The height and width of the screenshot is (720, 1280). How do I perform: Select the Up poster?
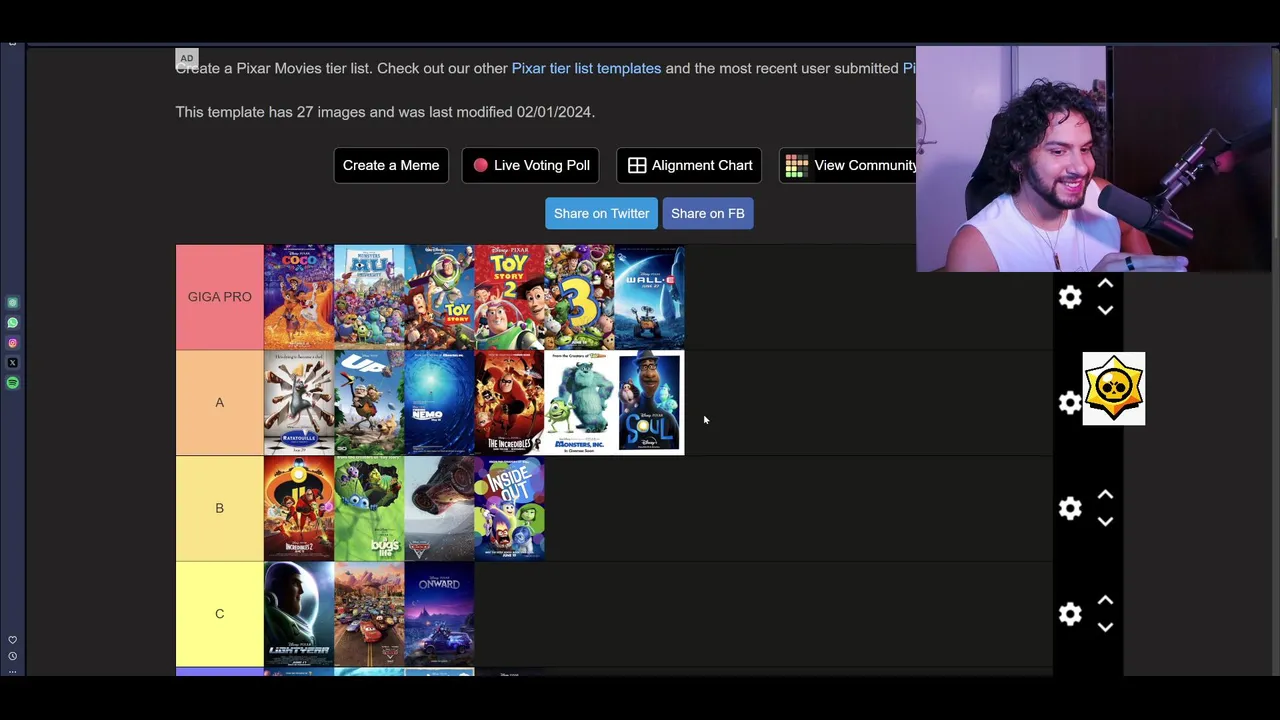click(x=369, y=403)
